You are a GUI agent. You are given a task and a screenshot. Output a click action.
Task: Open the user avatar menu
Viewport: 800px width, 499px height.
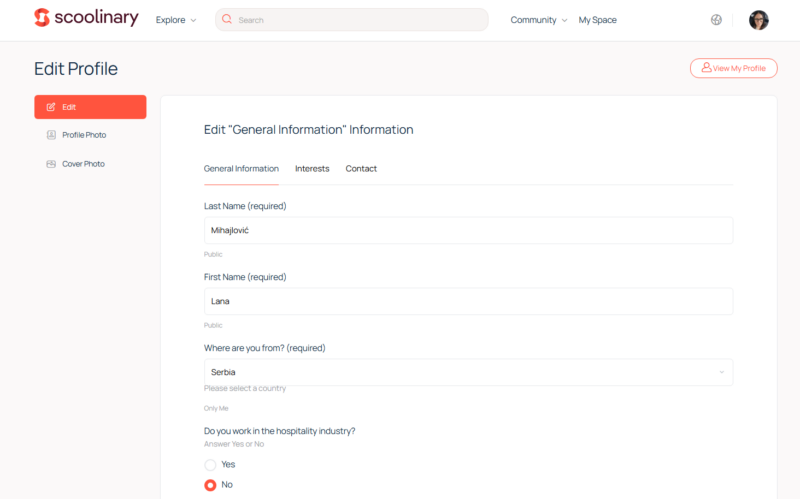tap(759, 20)
